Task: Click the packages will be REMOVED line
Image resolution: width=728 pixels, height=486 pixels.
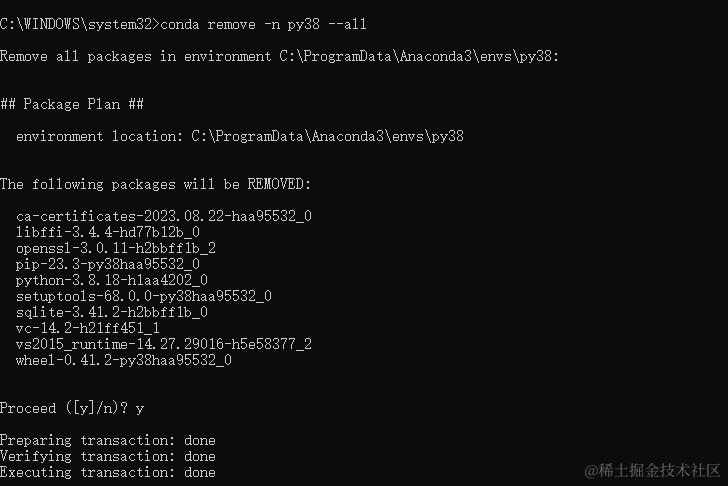Action: click(156, 184)
